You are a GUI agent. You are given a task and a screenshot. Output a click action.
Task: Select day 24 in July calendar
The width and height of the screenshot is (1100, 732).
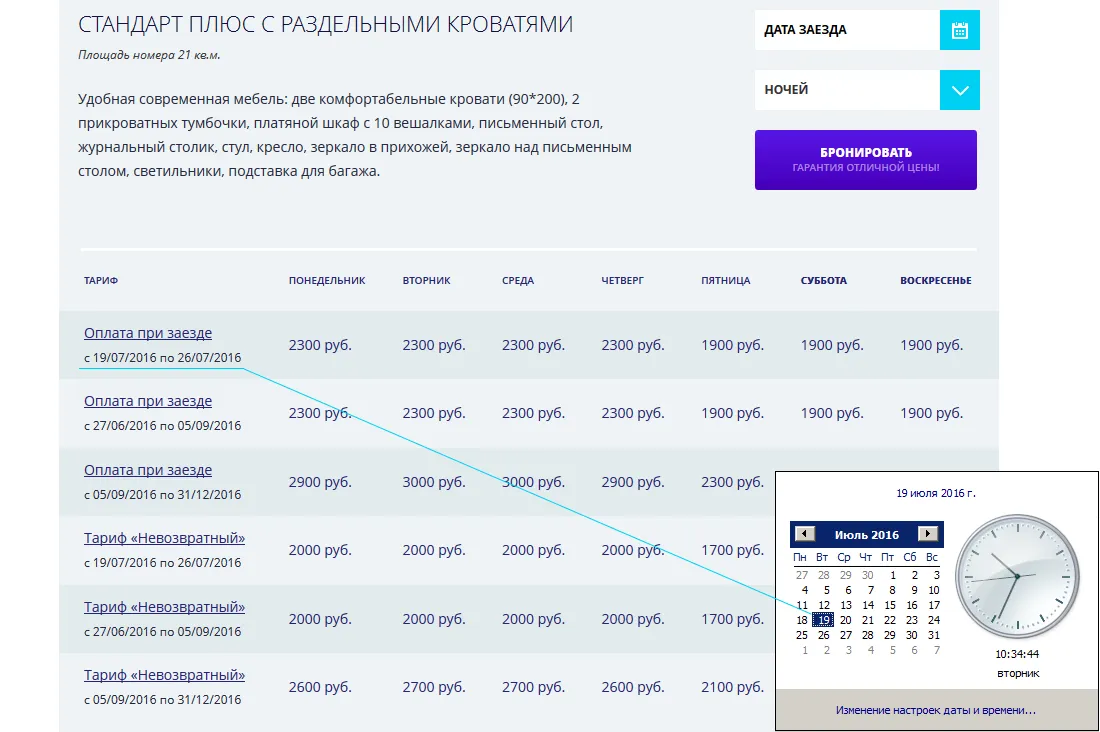(934, 620)
